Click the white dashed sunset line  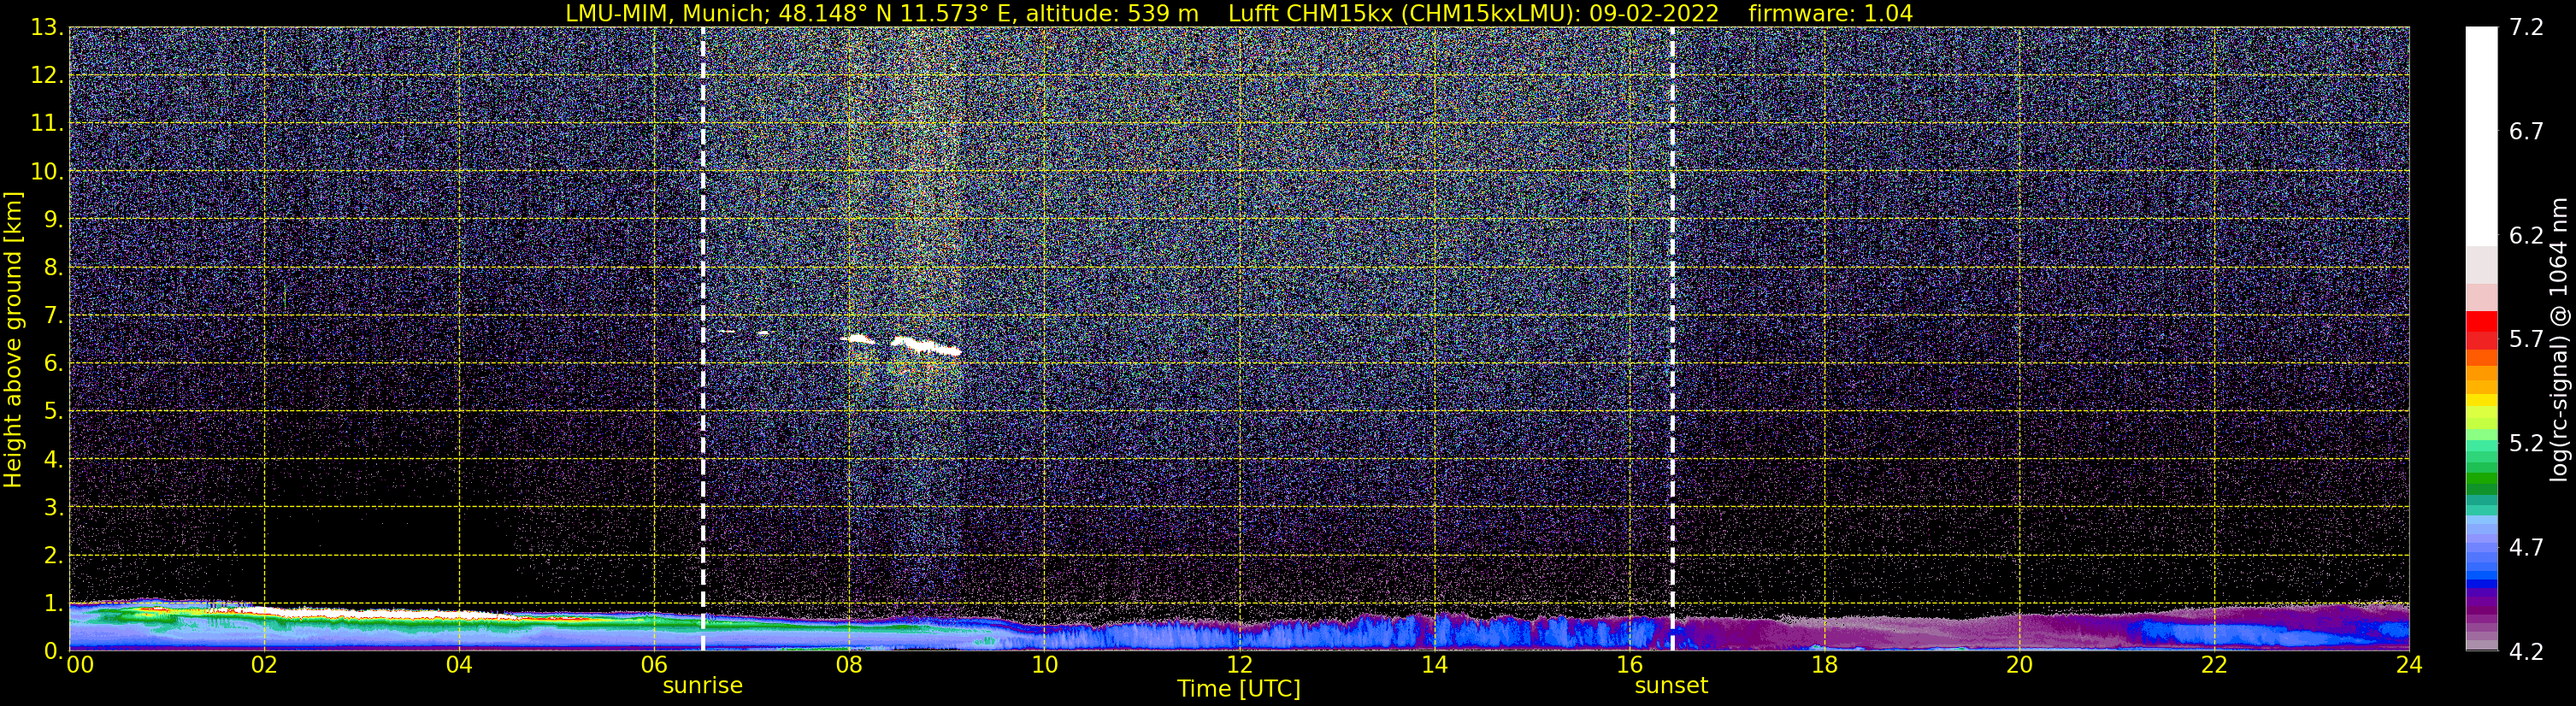tap(1672, 339)
